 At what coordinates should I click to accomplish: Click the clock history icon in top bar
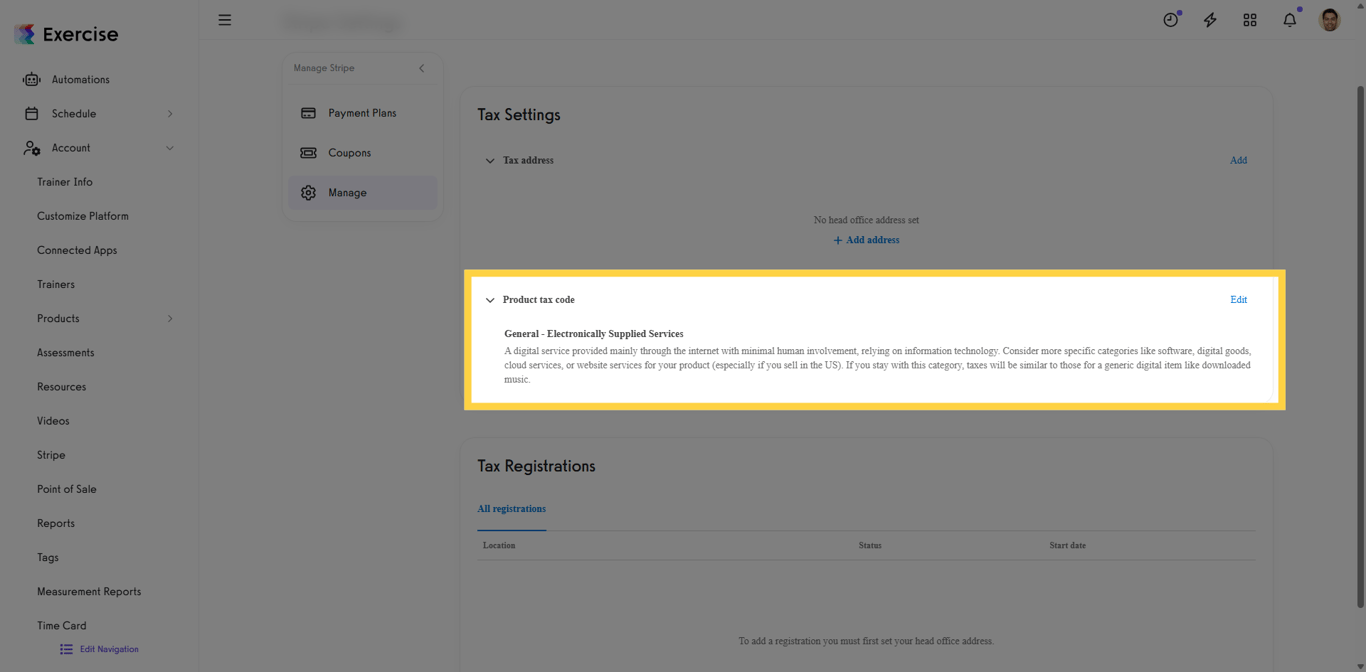[1170, 18]
